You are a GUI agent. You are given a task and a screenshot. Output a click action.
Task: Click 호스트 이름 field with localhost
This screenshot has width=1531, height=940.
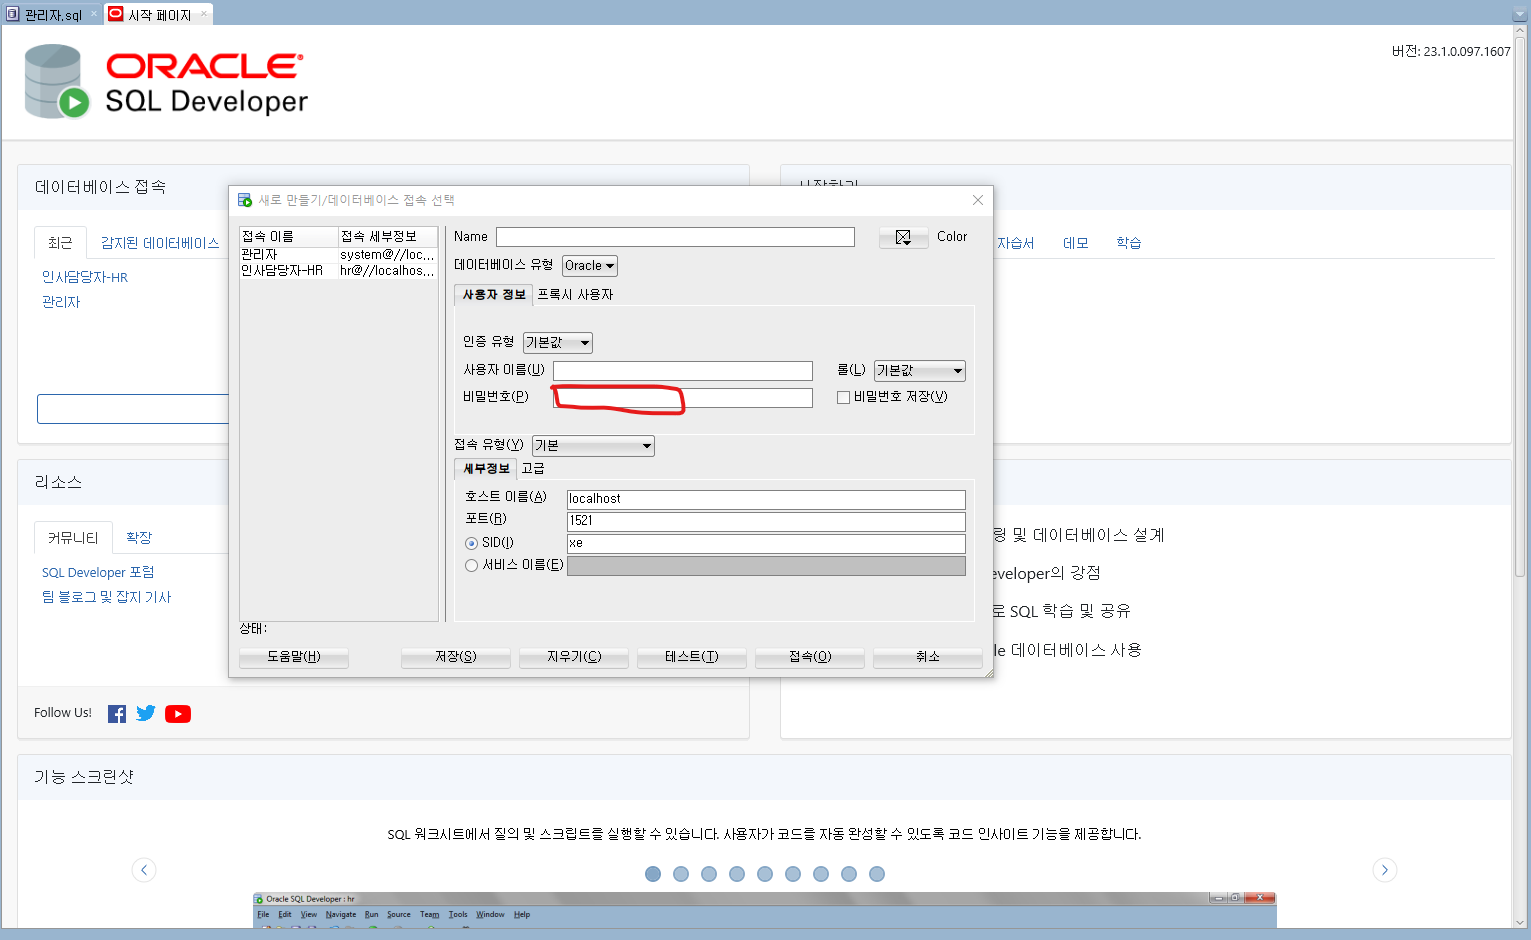pos(766,499)
